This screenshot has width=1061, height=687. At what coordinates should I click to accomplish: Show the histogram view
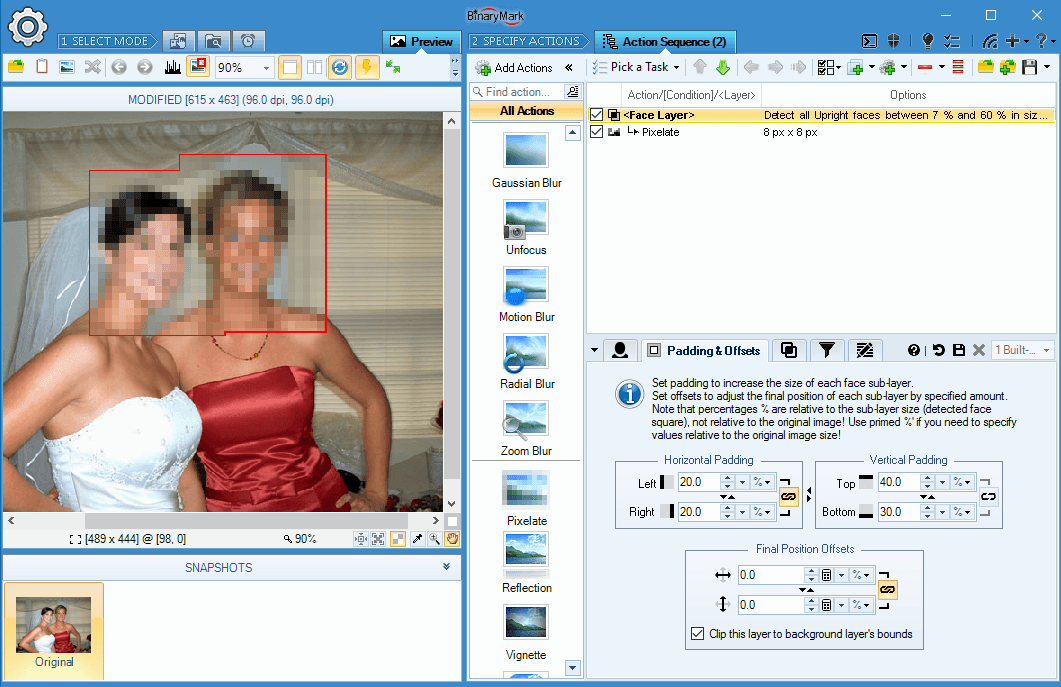(173, 67)
